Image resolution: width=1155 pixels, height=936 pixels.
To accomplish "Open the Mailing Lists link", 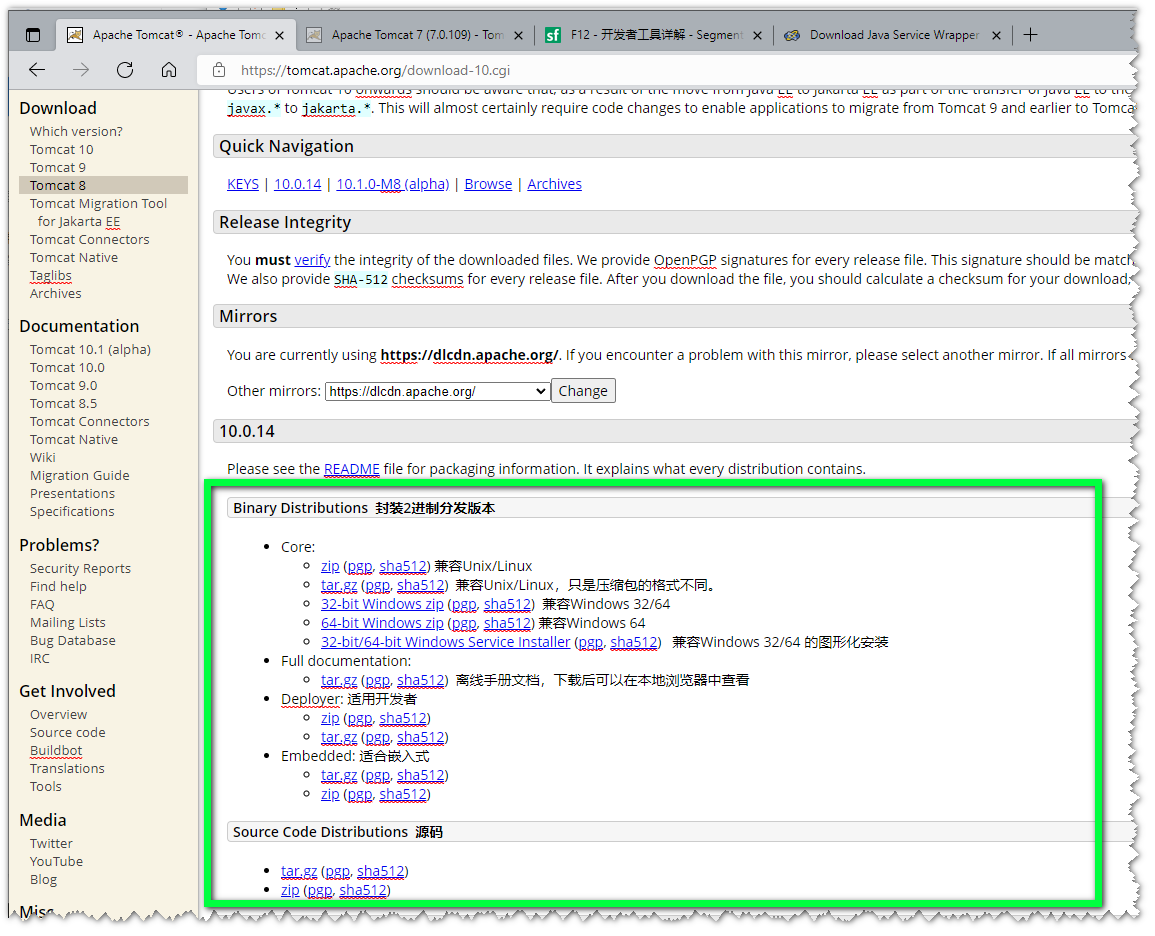I will point(68,623).
